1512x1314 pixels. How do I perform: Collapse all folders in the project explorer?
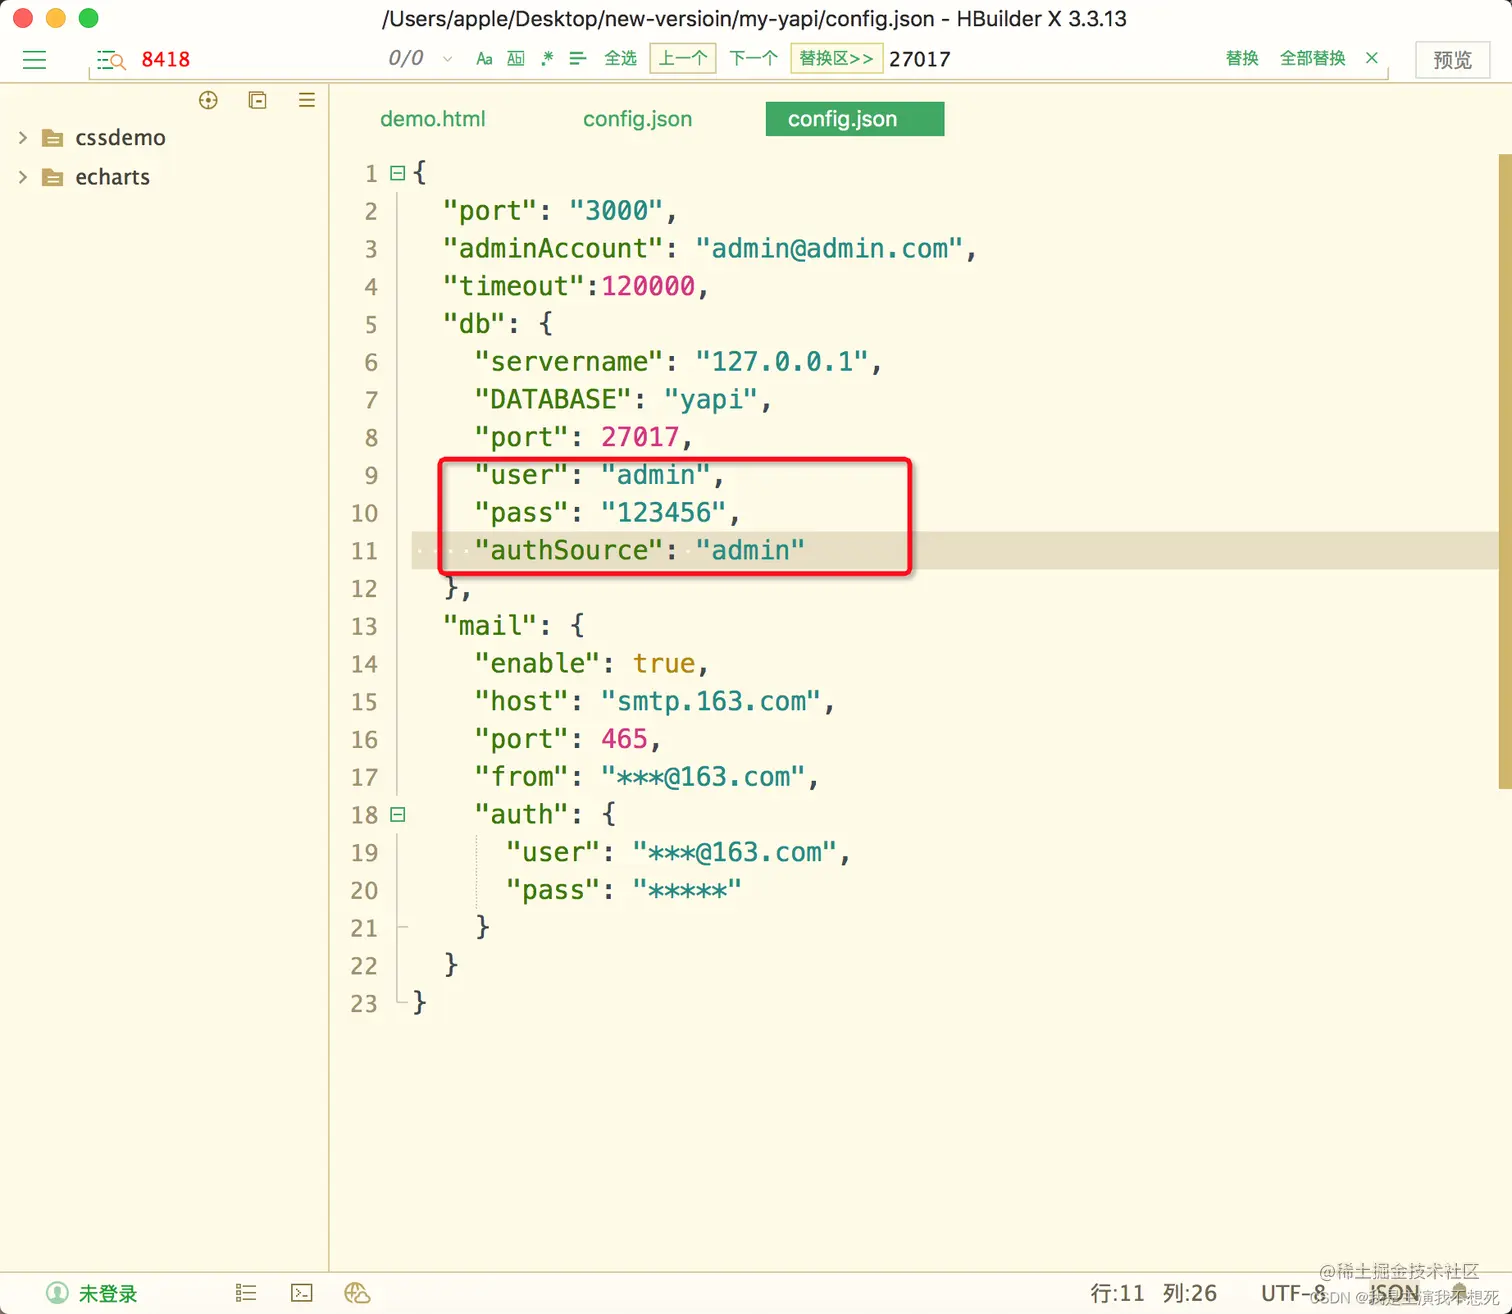point(258,100)
